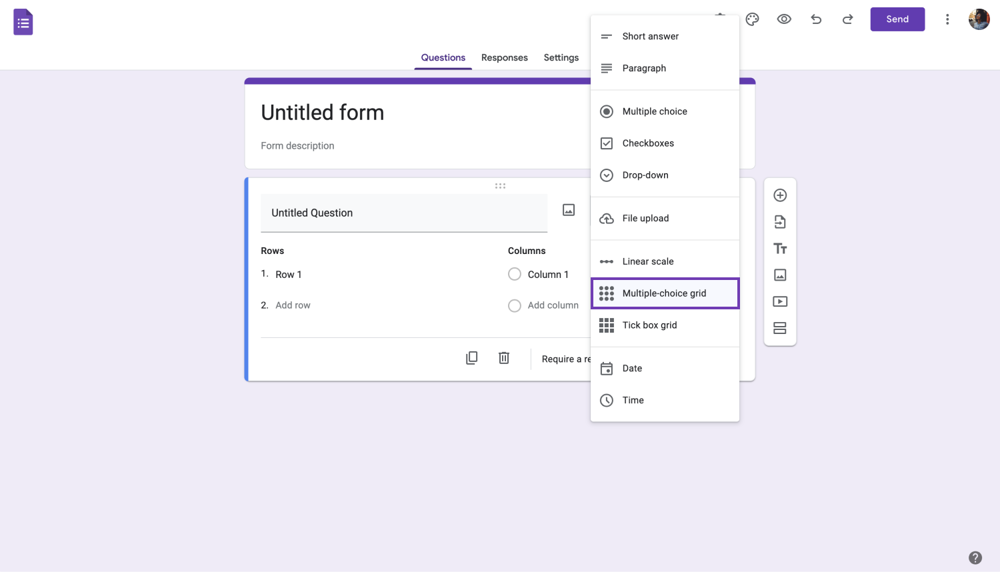Click Add column text
The height and width of the screenshot is (572, 1000).
pos(553,305)
